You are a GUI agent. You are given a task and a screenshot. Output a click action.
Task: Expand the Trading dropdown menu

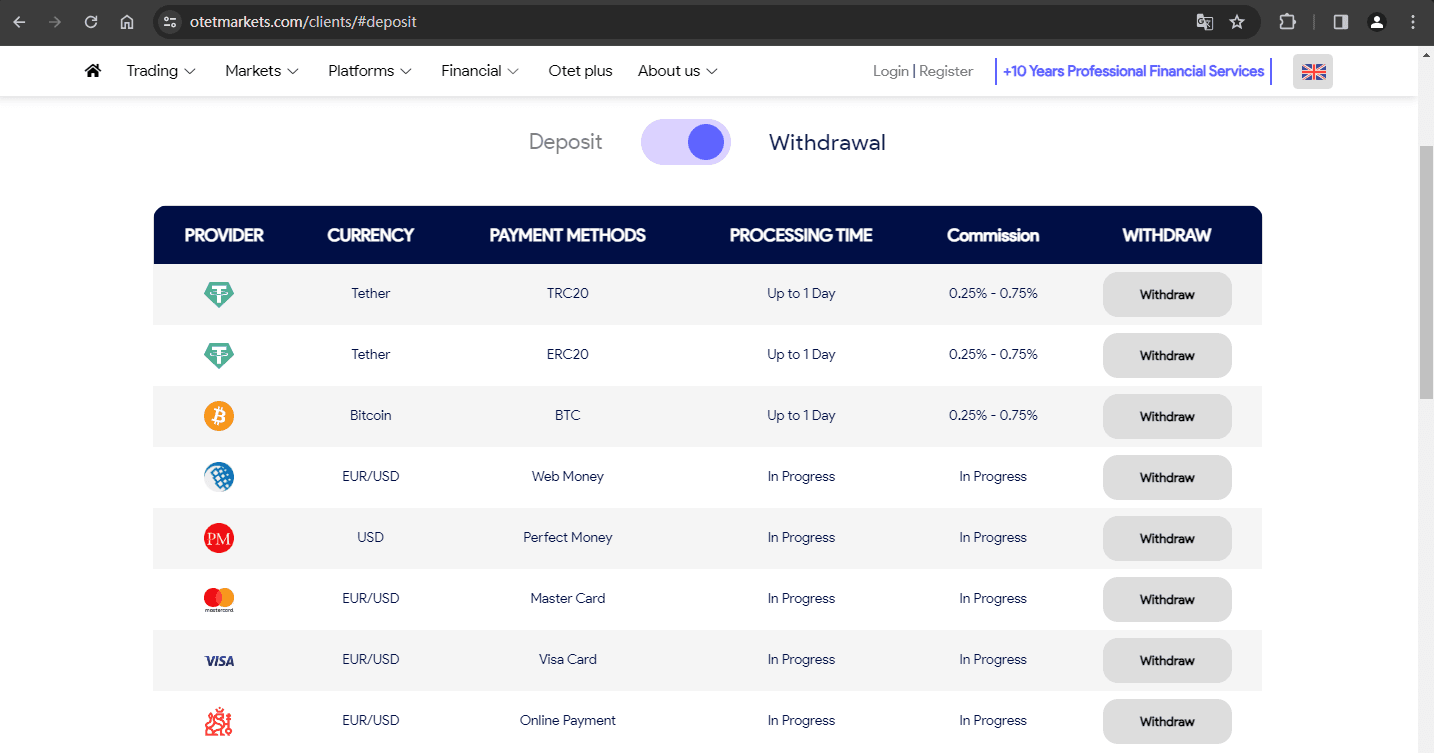(x=161, y=71)
